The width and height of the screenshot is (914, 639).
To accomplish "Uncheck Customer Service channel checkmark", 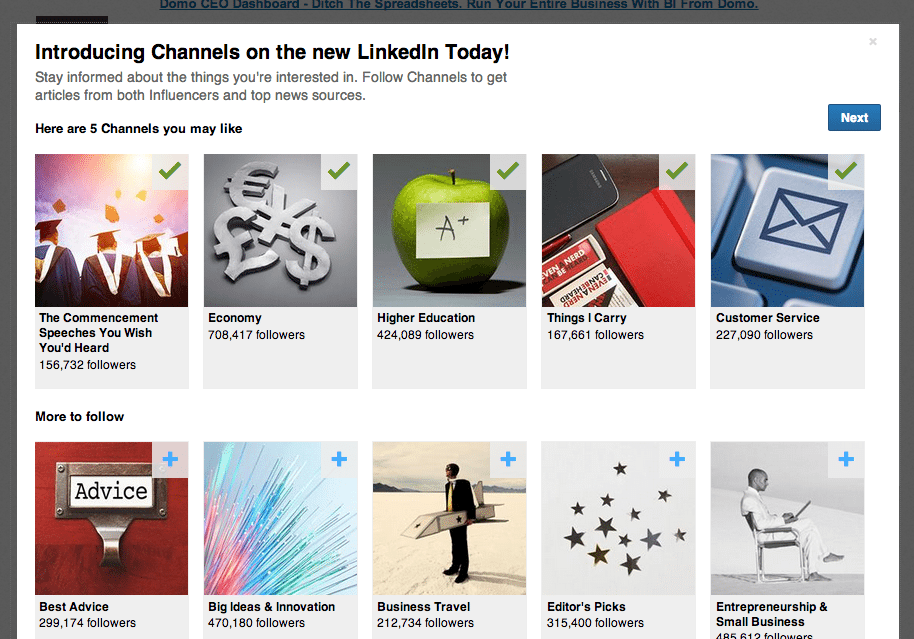I will 846,171.
